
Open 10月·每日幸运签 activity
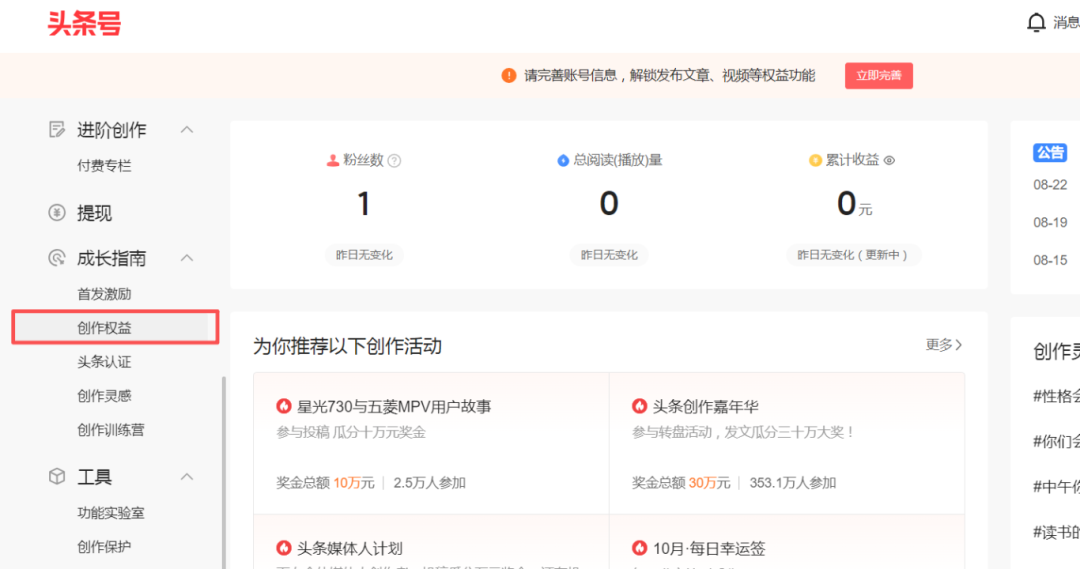click(709, 548)
